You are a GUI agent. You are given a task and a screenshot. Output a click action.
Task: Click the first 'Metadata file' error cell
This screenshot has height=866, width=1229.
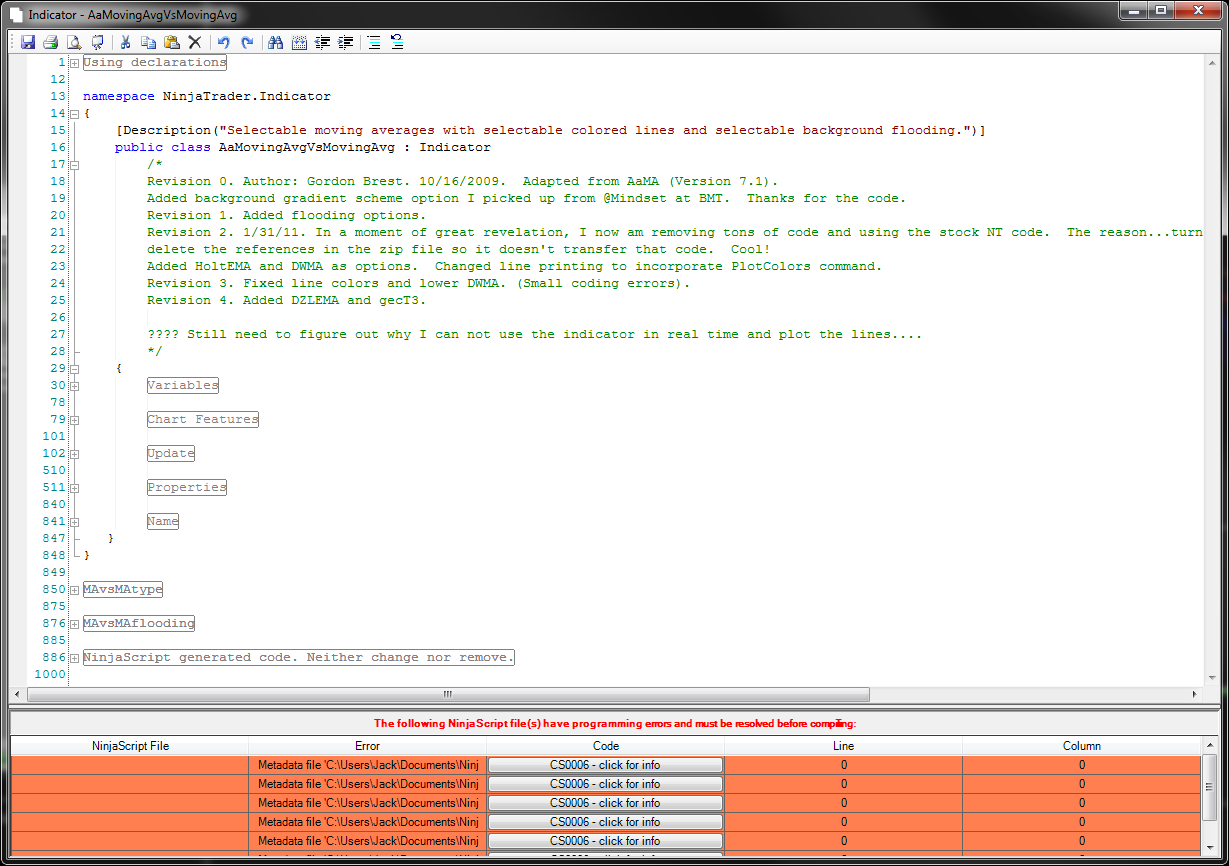coord(367,765)
